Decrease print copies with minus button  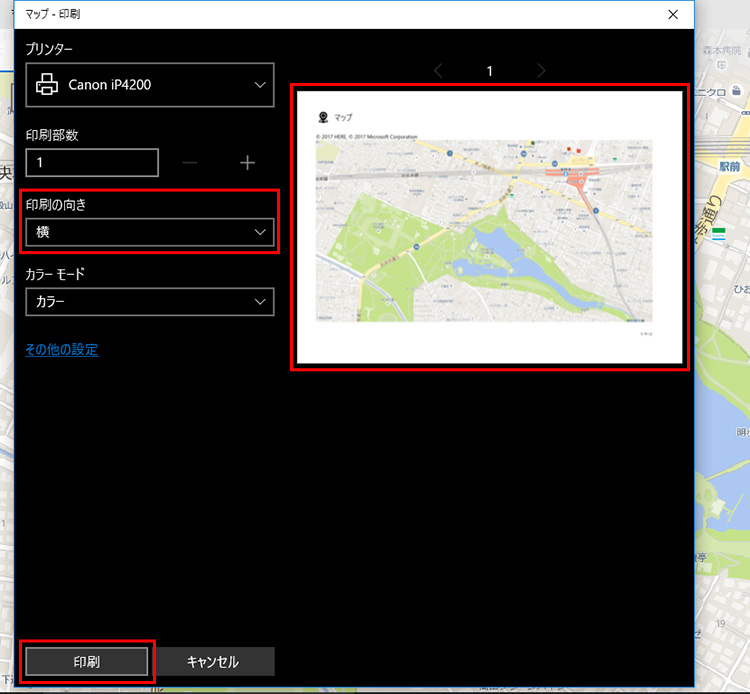[190, 163]
